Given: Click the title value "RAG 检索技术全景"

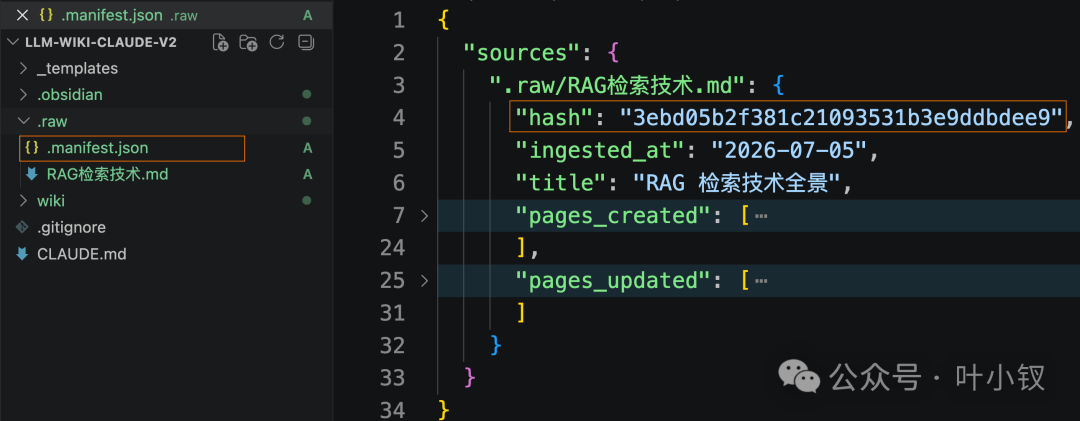Looking at the screenshot, I should tap(738, 183).
